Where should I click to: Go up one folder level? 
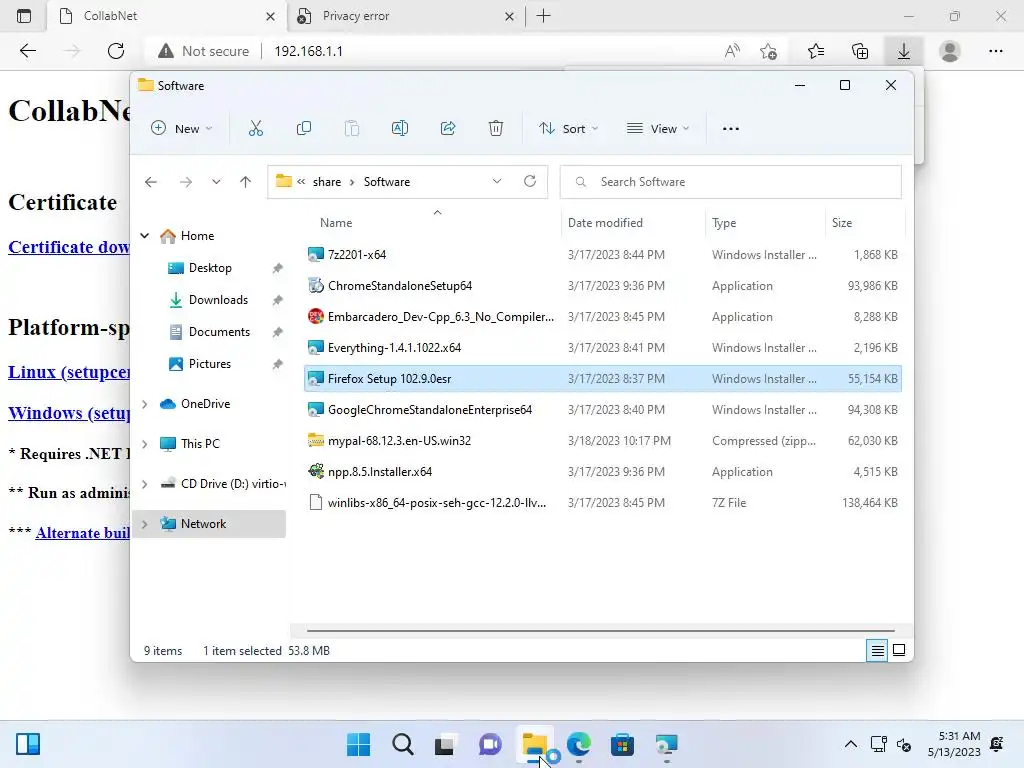point(246,182)
